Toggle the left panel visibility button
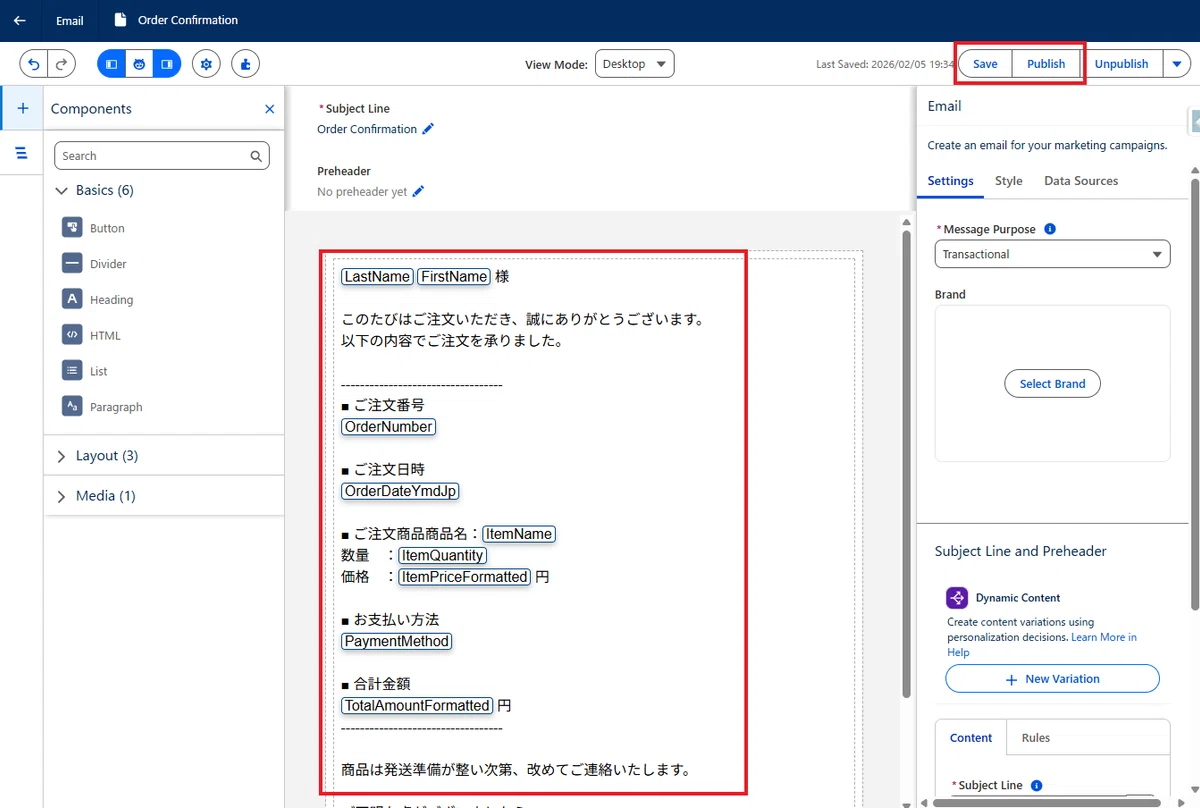This screenshot has height=808, width=1200. pyautogui.click(x=111, y=64)
